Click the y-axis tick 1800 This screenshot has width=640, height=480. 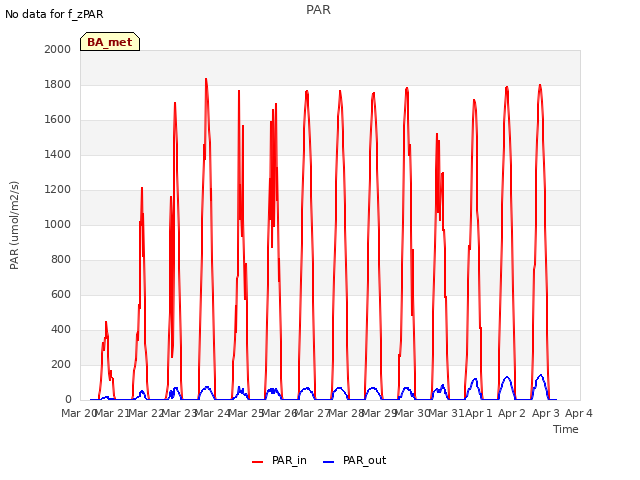point(58,84)
